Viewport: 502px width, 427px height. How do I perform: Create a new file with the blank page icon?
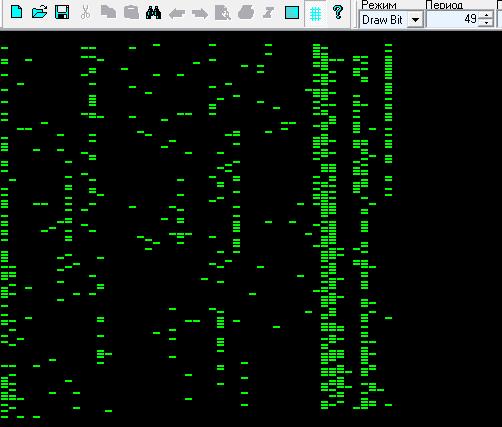16,12
